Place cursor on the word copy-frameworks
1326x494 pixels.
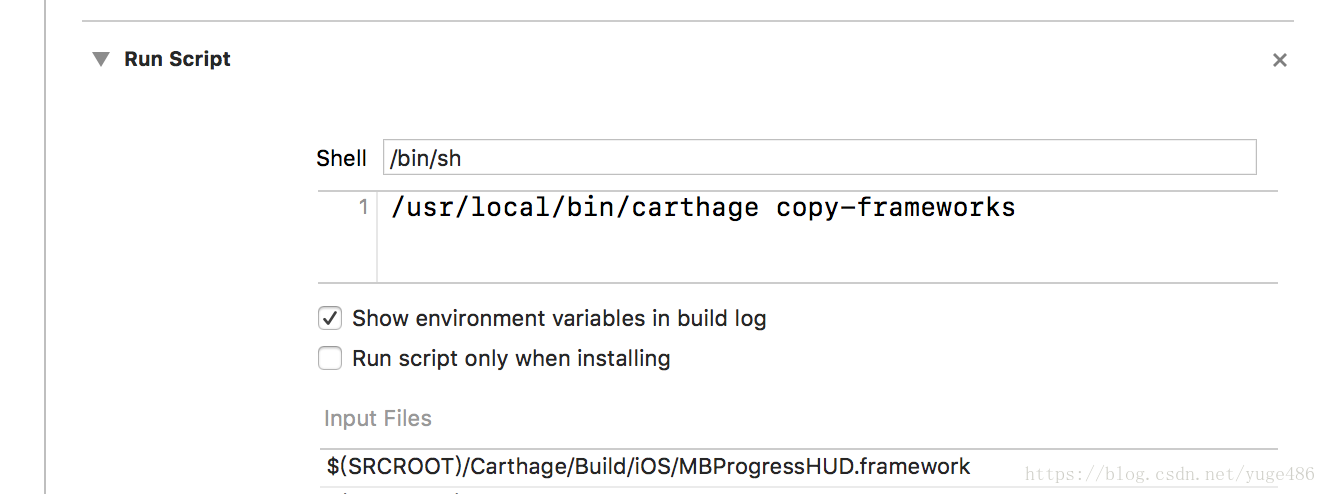coord(895,207)
